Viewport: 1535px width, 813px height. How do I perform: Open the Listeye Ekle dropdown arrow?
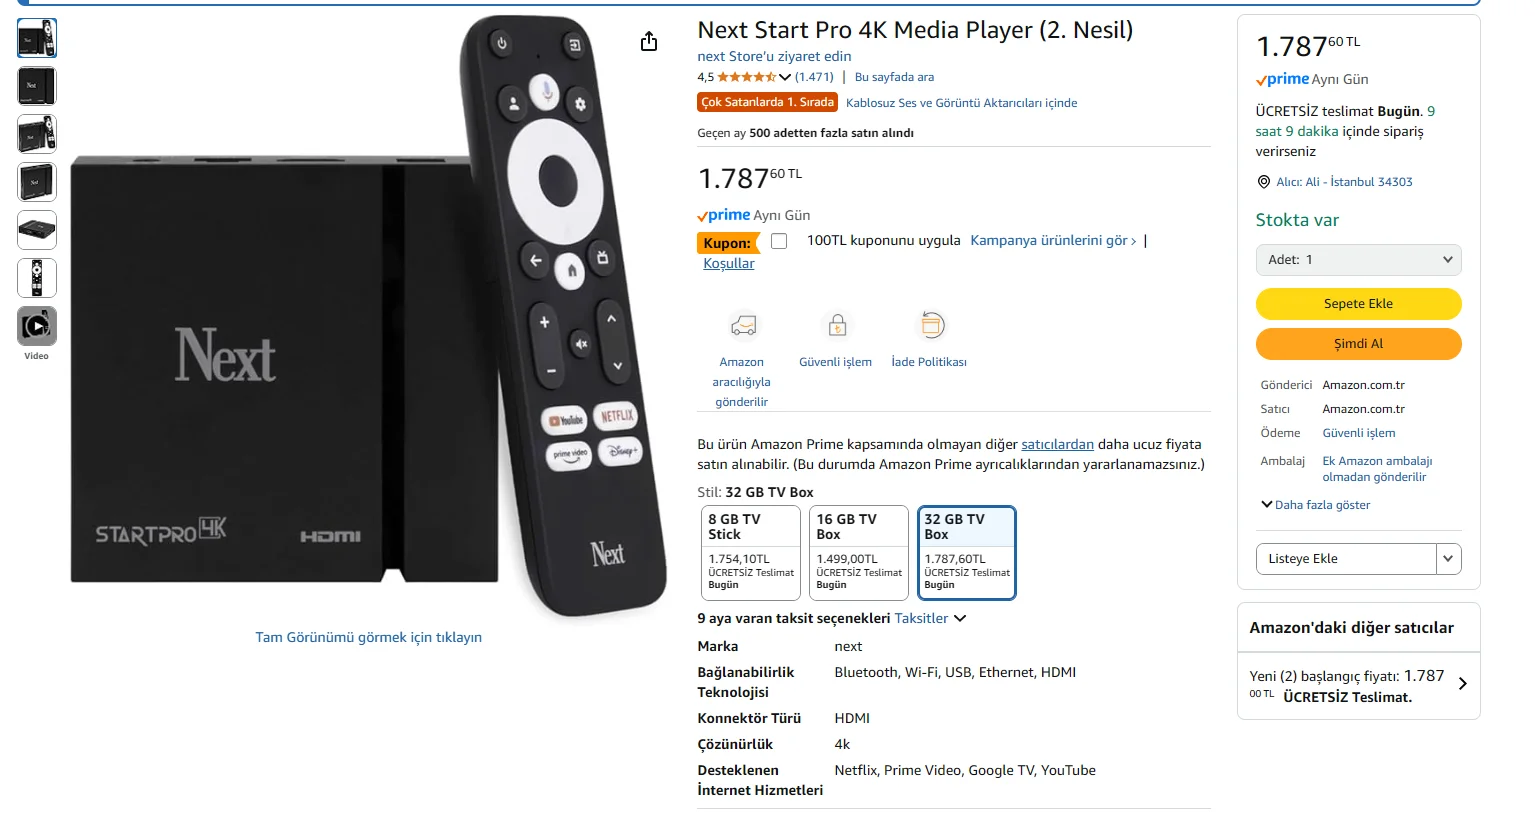click(1448, 559)
